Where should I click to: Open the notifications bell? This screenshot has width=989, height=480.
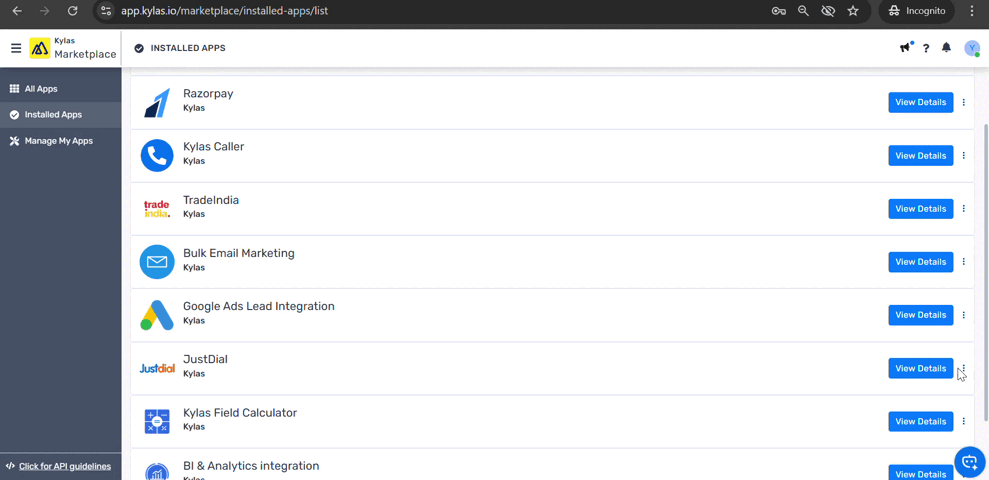pyautogui.click(x=946, y=48)
